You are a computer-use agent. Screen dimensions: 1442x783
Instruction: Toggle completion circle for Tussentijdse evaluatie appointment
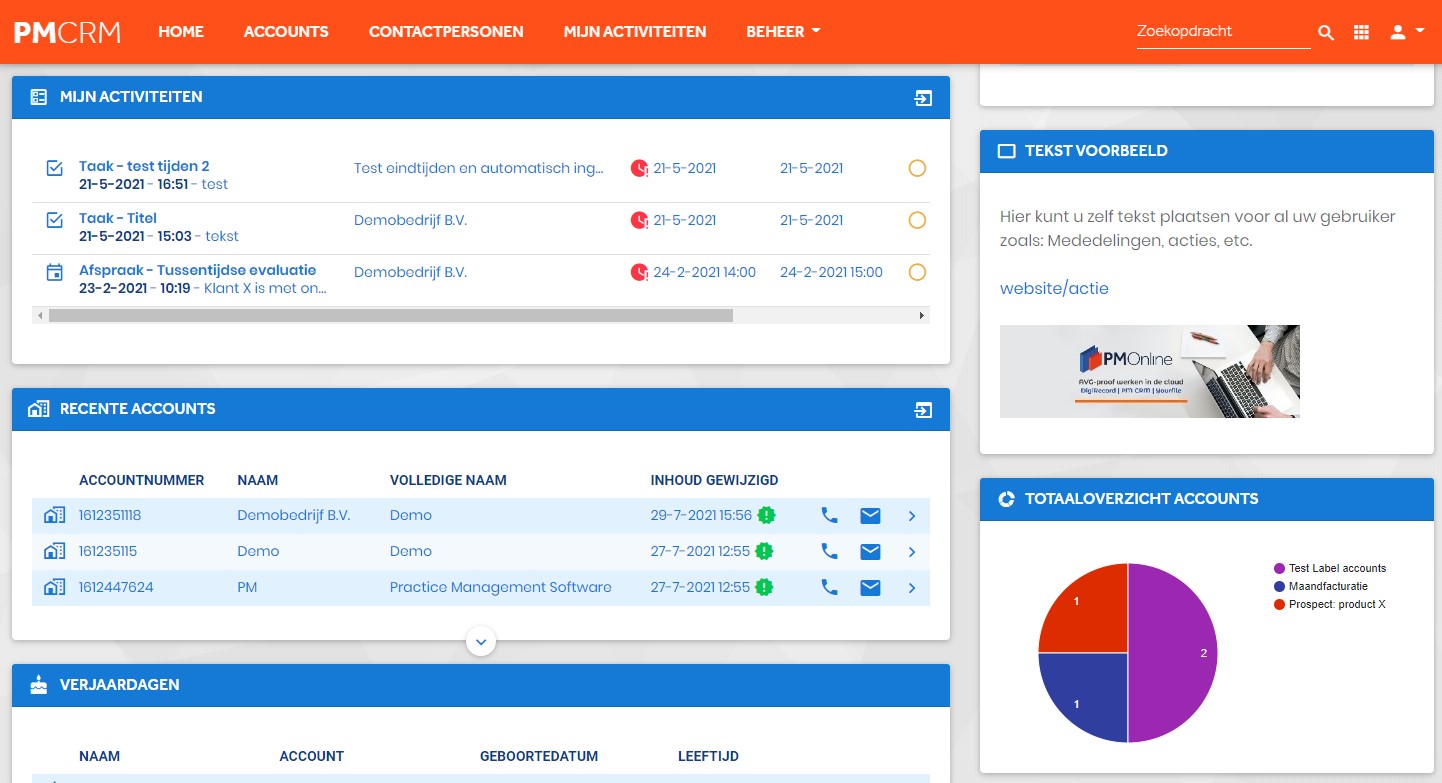pyautogui.click(x=917, y=272)
